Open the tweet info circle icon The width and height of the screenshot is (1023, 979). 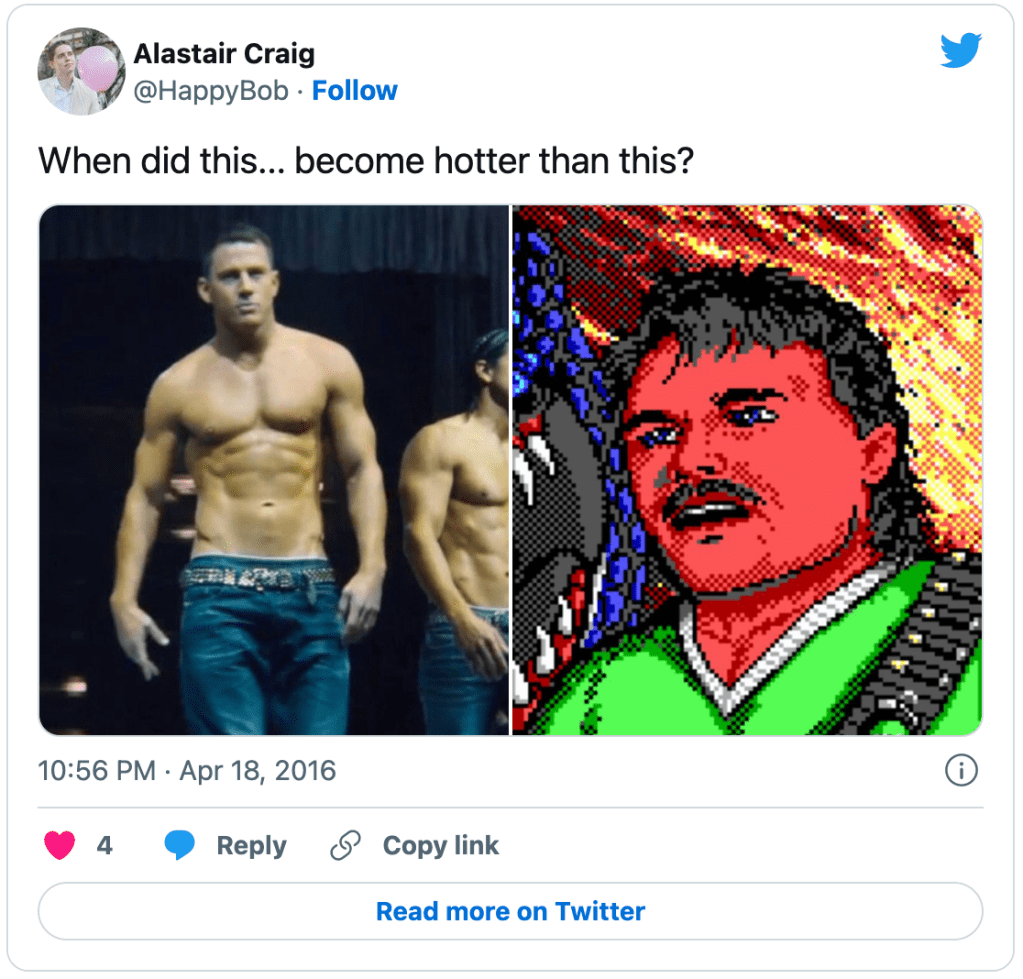pos(961,771)
